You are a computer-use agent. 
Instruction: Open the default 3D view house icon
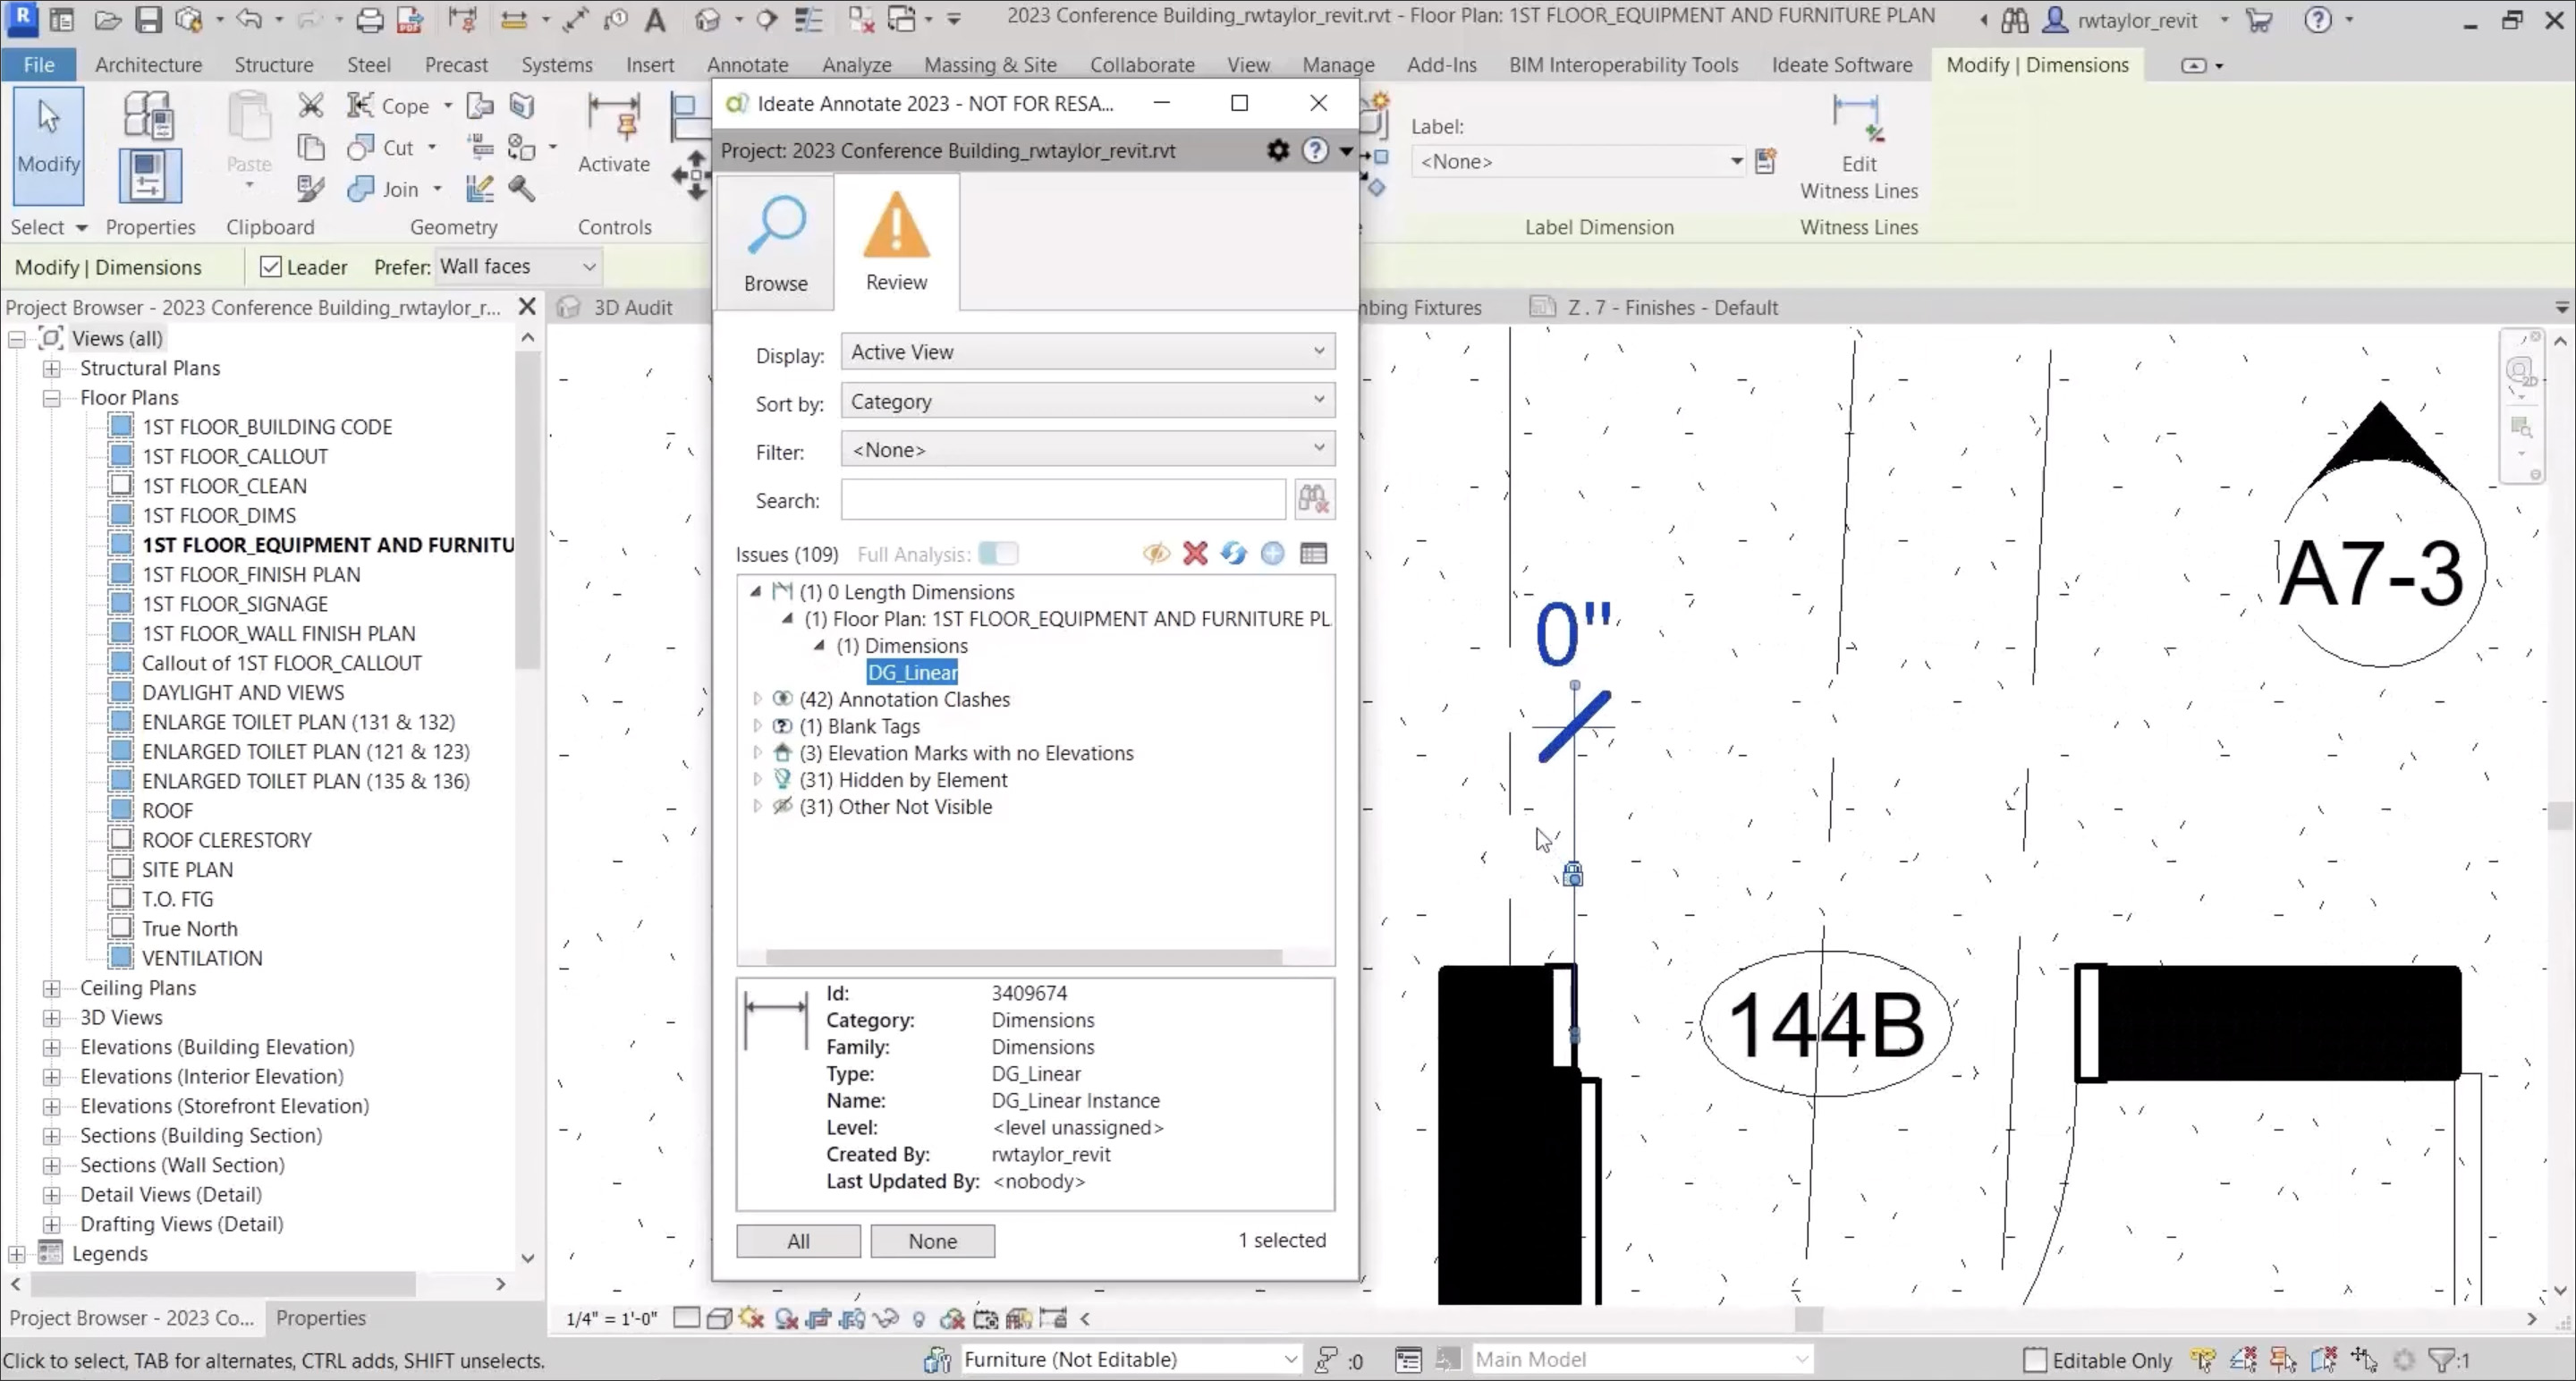(x=708, y=19)
